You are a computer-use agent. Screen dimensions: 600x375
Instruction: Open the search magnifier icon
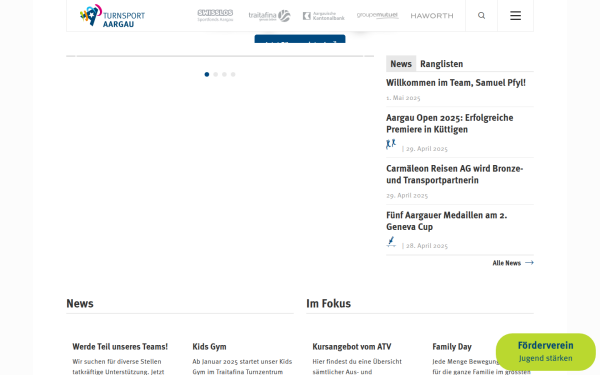pyautogui.click(x=481, y=16)
